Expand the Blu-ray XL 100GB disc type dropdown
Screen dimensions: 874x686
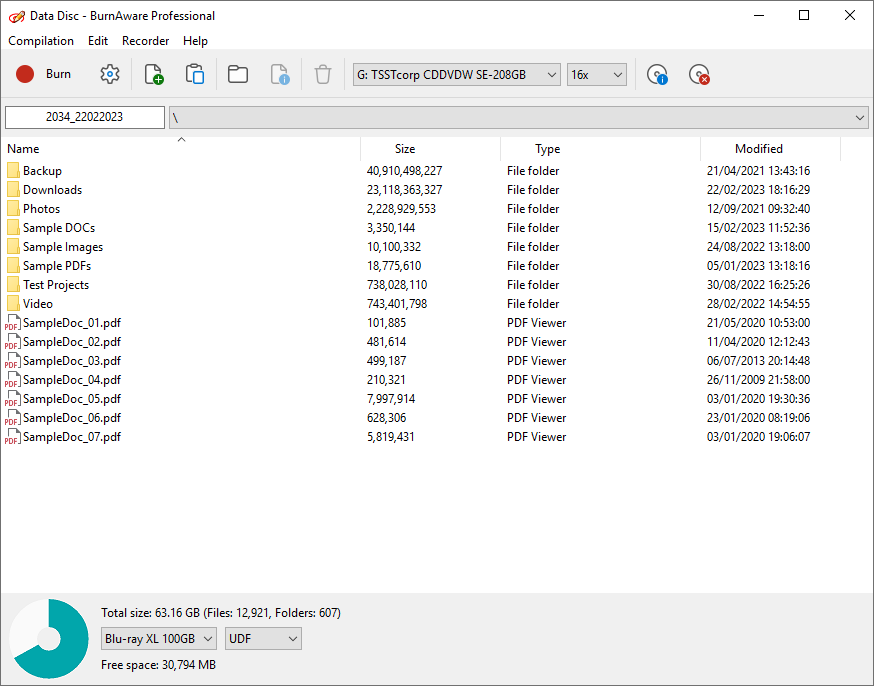coord(159,638)
